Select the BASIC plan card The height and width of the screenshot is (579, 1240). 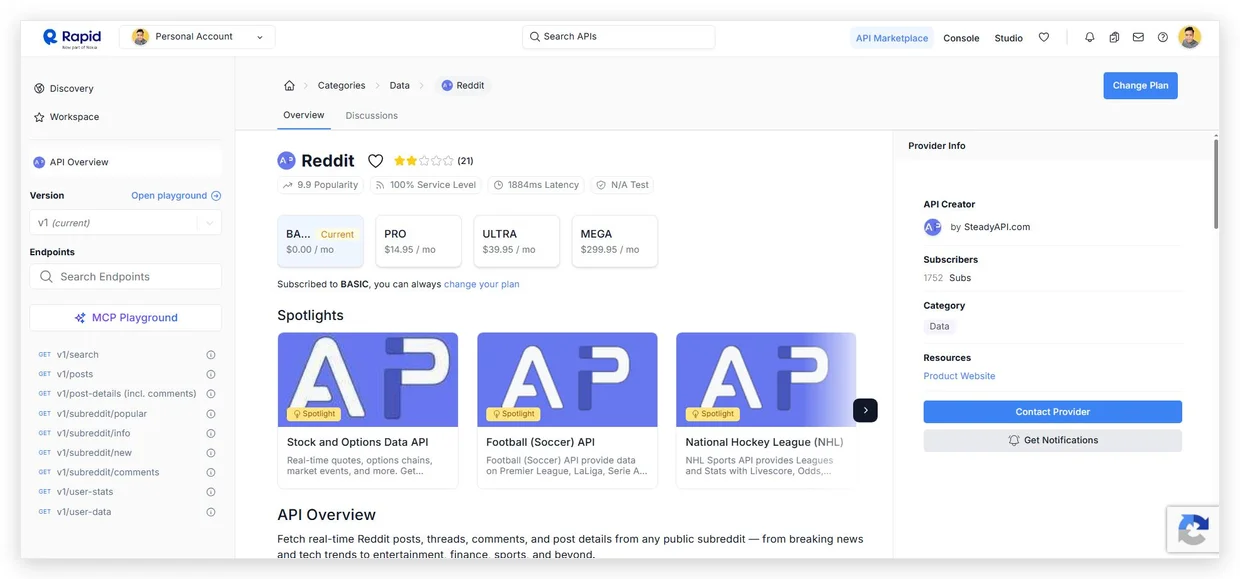tap(320, 241)
